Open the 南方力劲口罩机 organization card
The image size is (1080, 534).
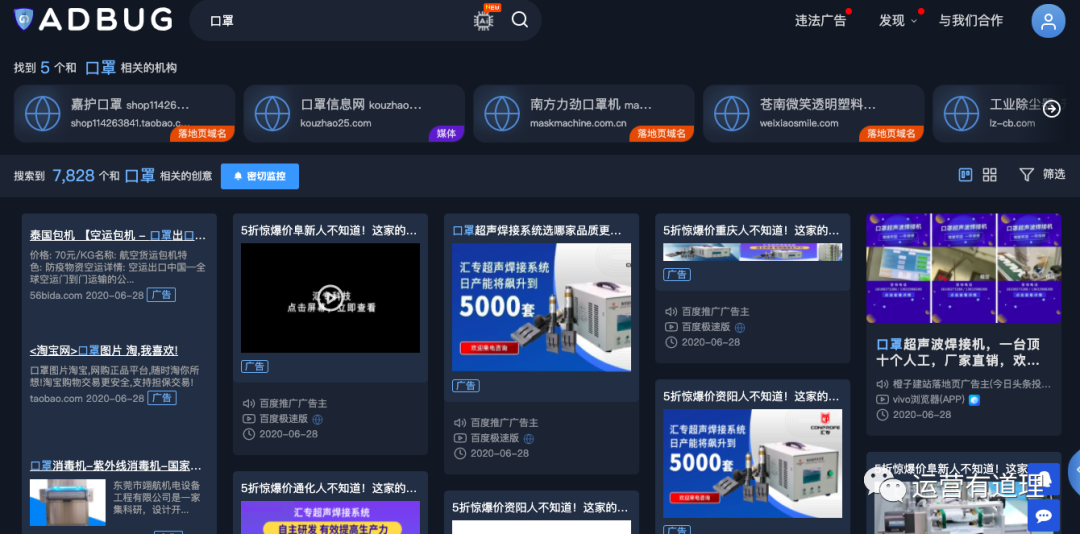coord(583,114)
